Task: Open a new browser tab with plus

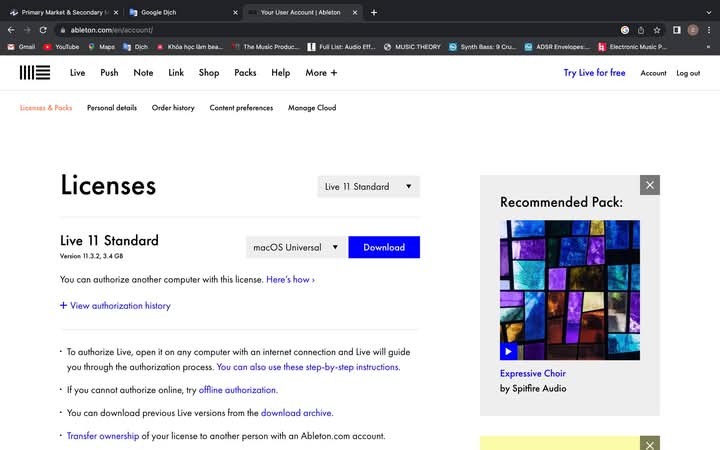Action: (x=374, y=12)
